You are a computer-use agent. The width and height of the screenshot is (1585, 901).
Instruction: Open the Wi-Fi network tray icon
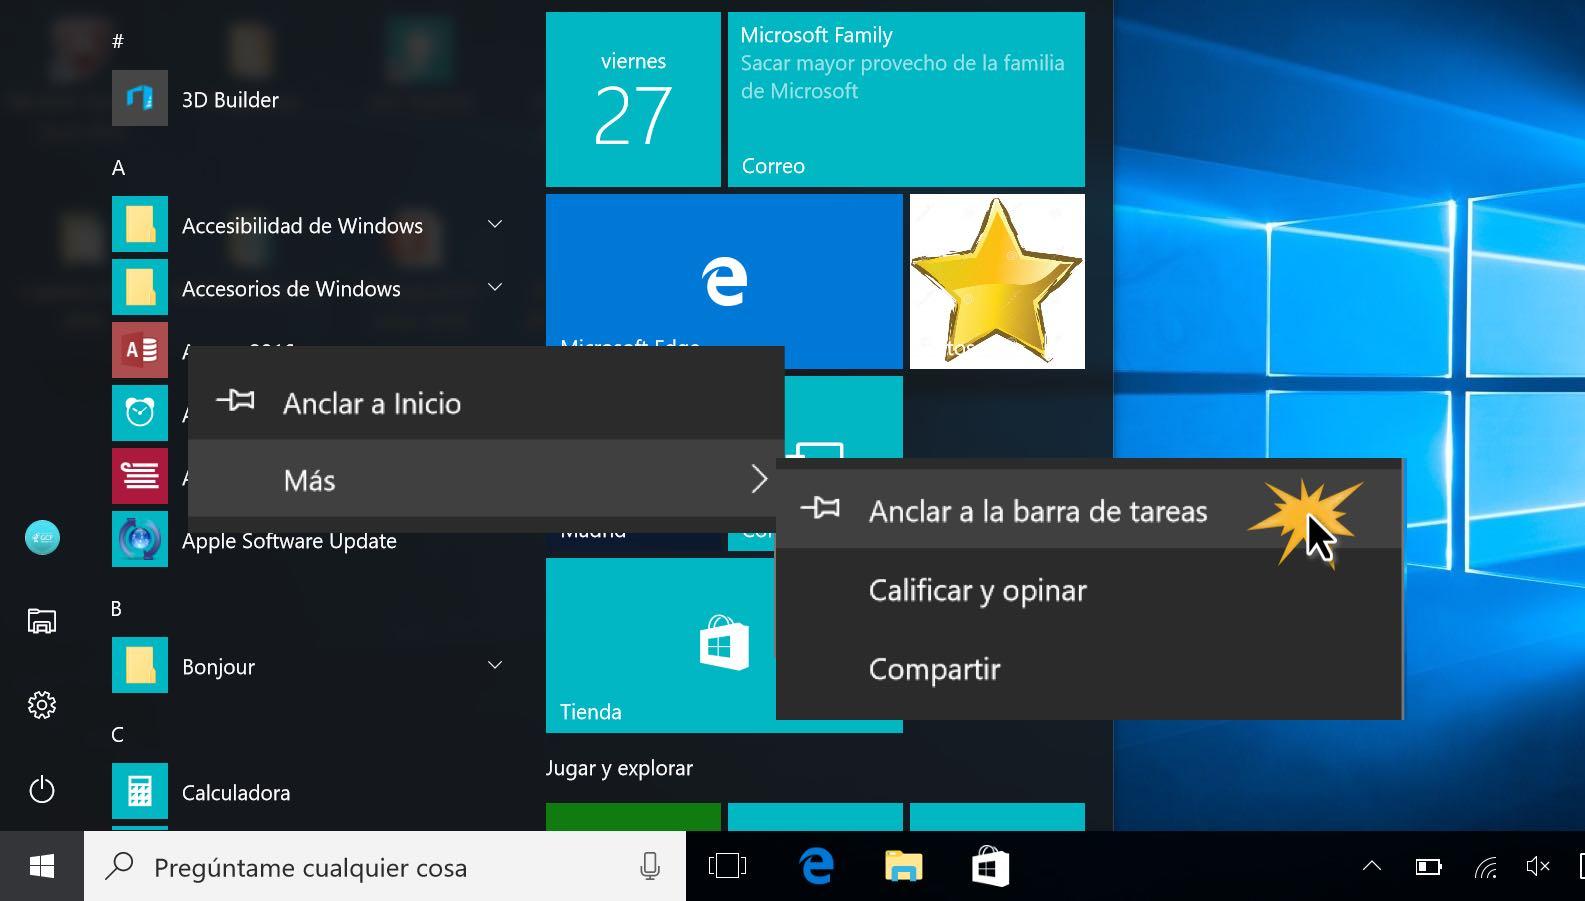click(1485, 867)
